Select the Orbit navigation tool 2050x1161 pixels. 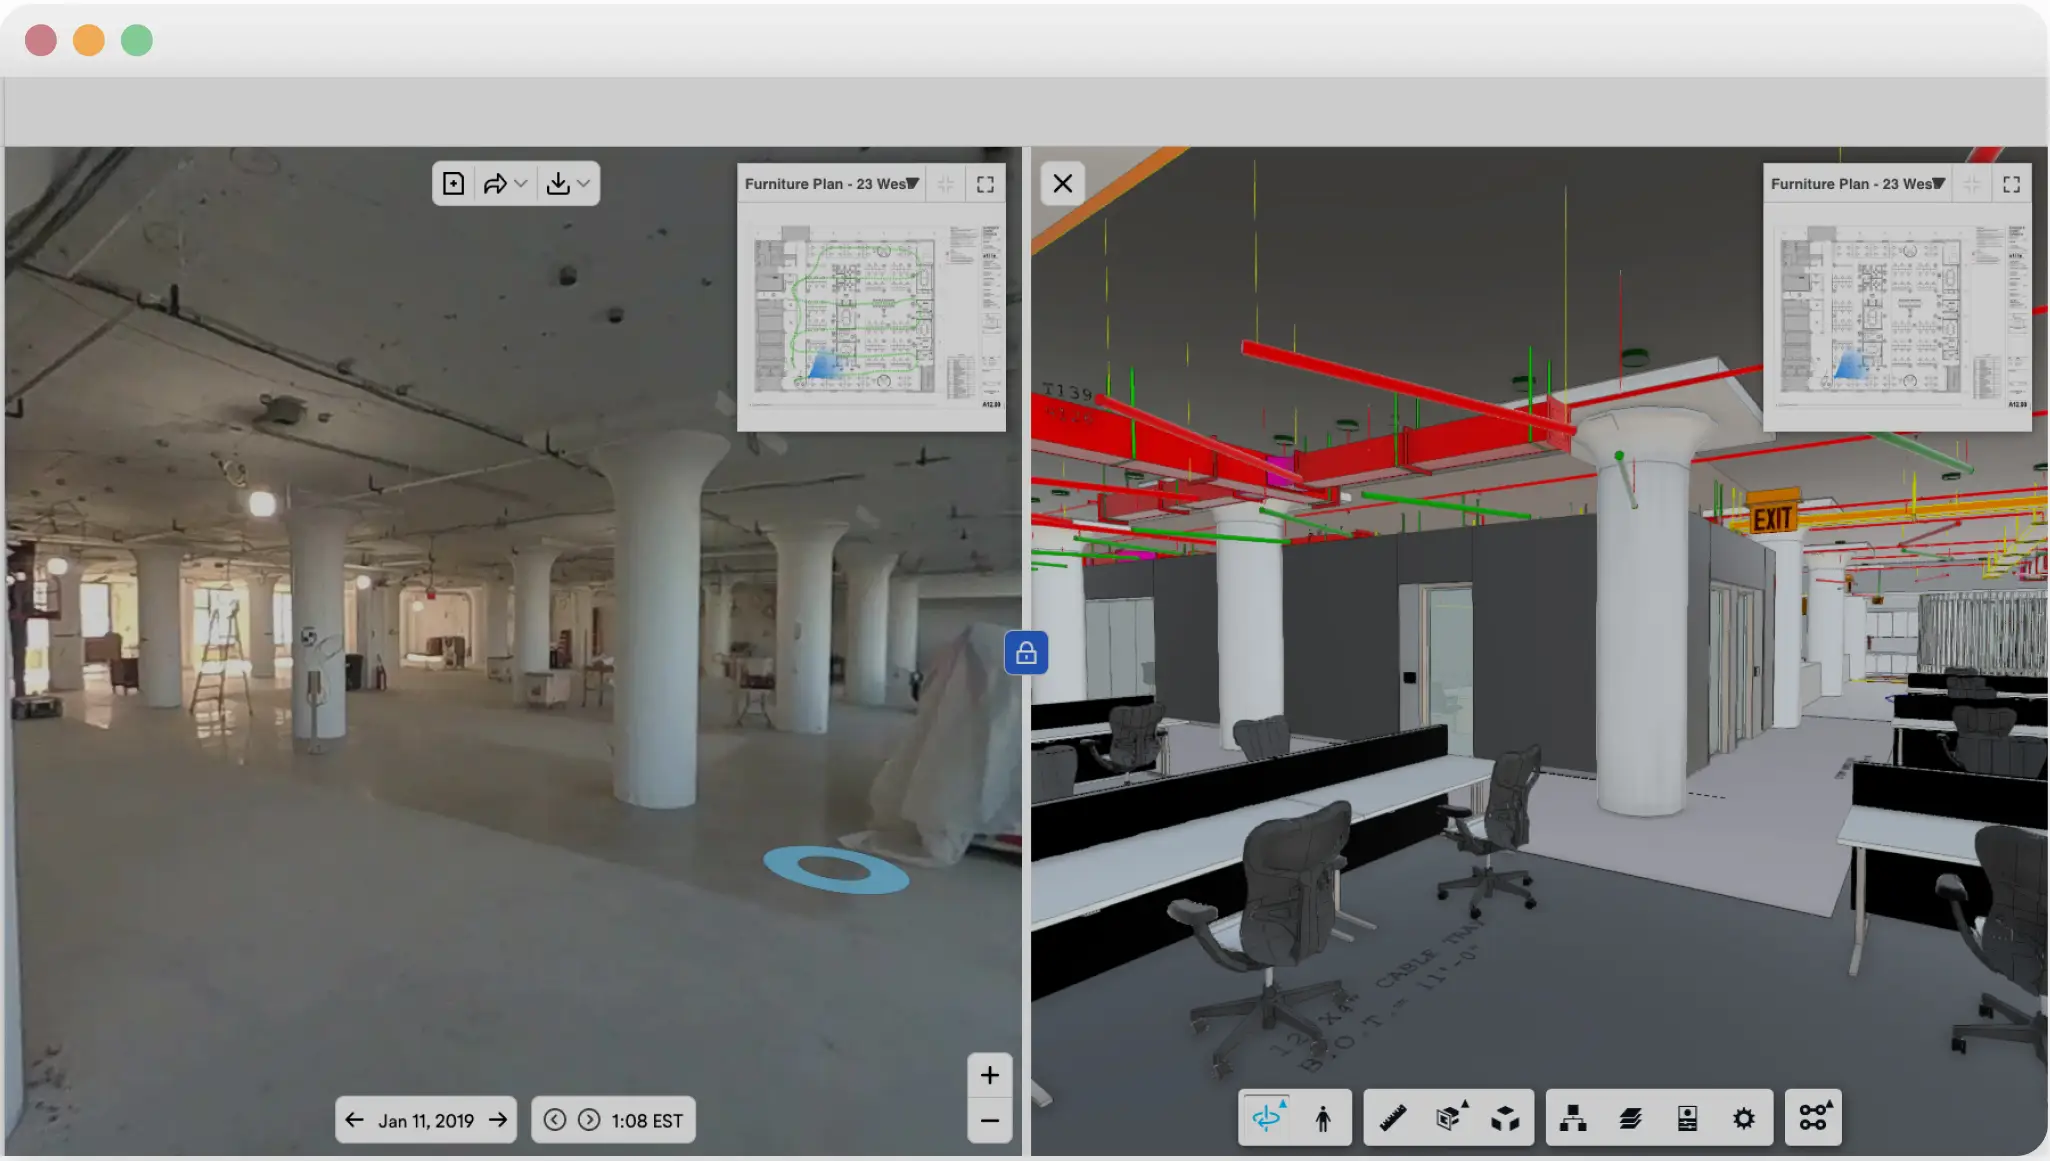click(1267, 1117)
